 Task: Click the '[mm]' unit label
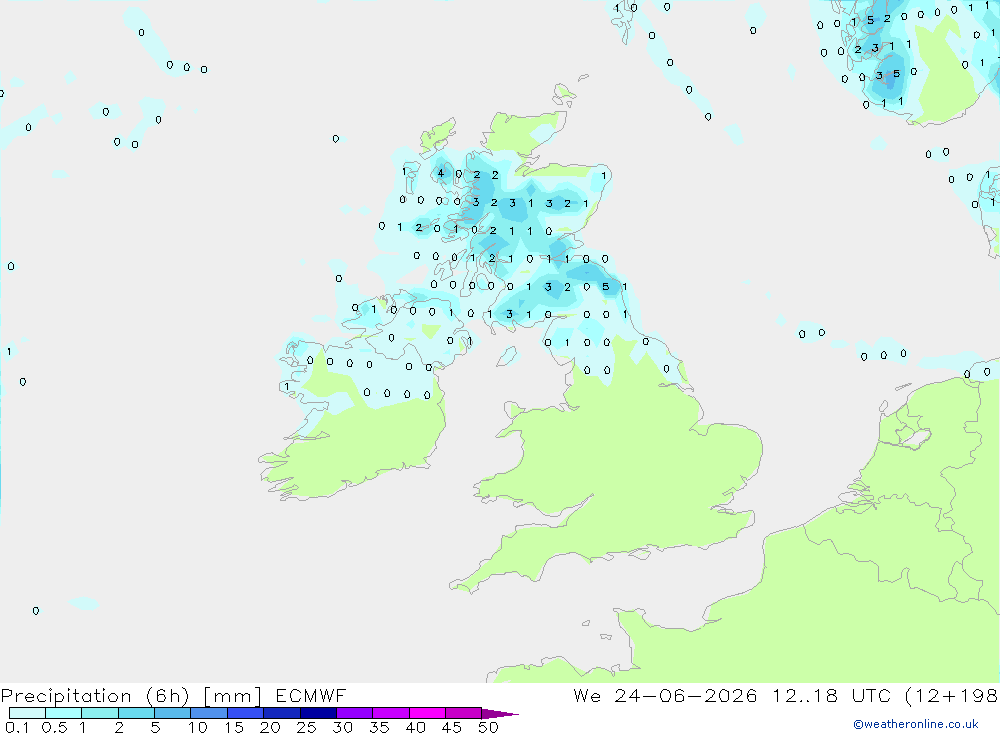pos(232,696)
